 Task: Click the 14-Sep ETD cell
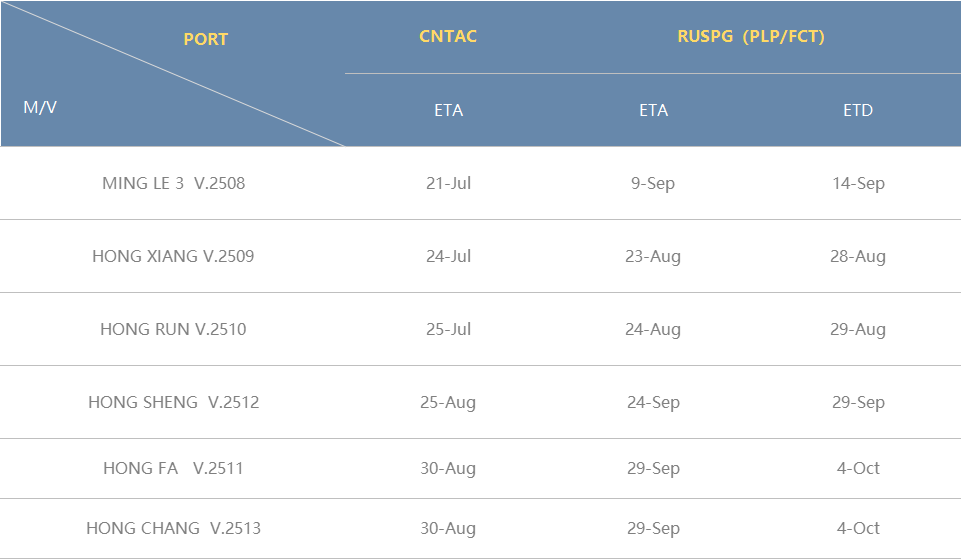pos(858,183)
